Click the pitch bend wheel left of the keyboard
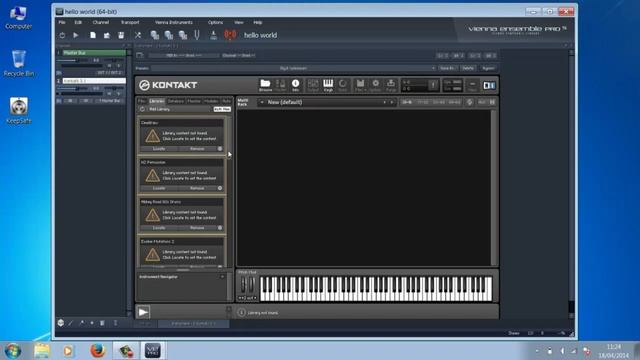This screenshot has height=360, width=640. pos(243,284)
